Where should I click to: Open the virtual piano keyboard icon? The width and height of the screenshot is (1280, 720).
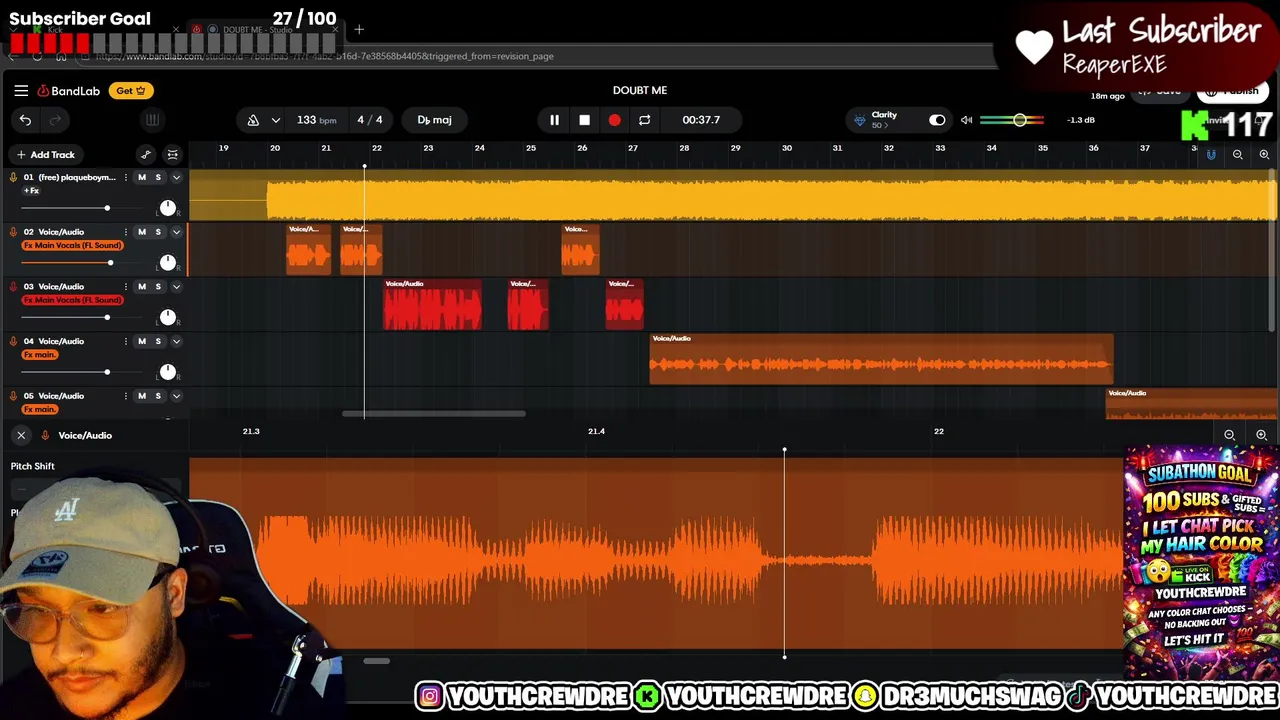[152, 120]
